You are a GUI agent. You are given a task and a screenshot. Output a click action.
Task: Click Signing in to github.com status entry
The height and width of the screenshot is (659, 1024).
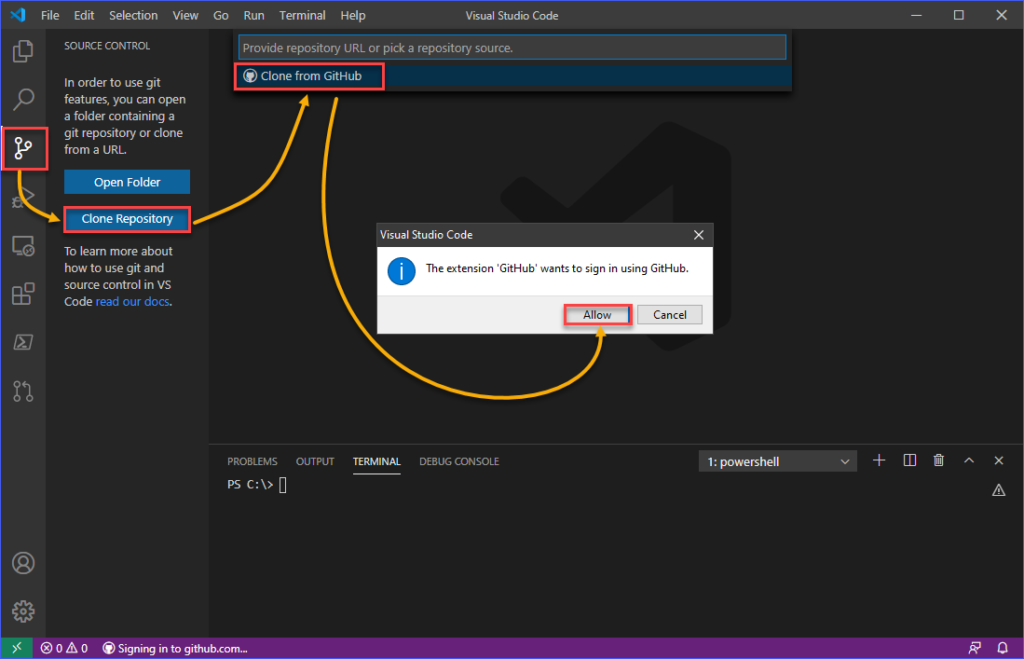click(x=175, y=648)
